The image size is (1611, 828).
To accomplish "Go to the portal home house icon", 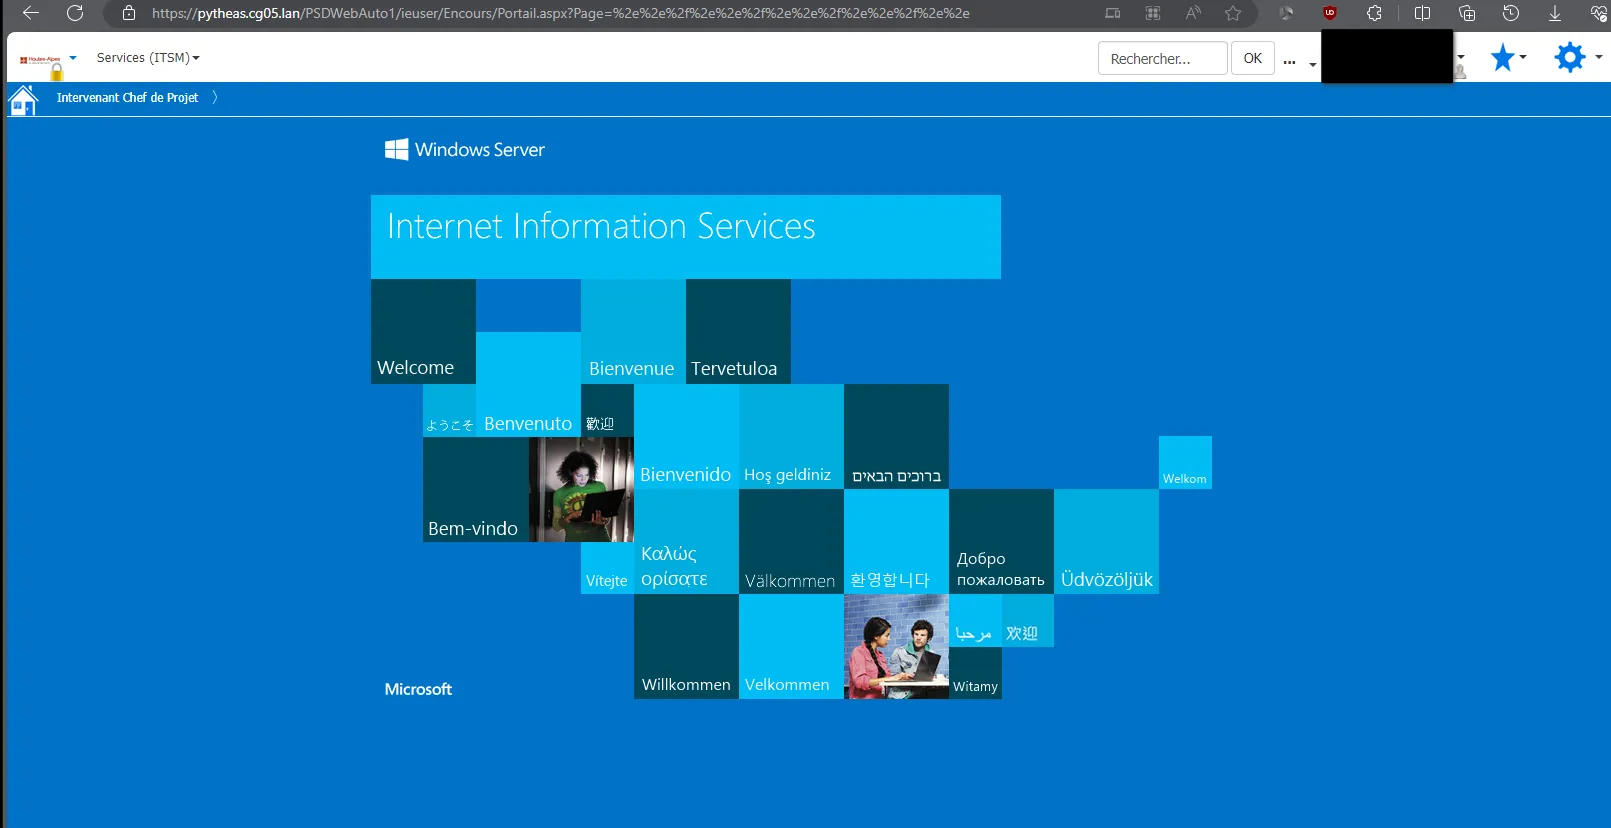I will (x=22, y=100).
